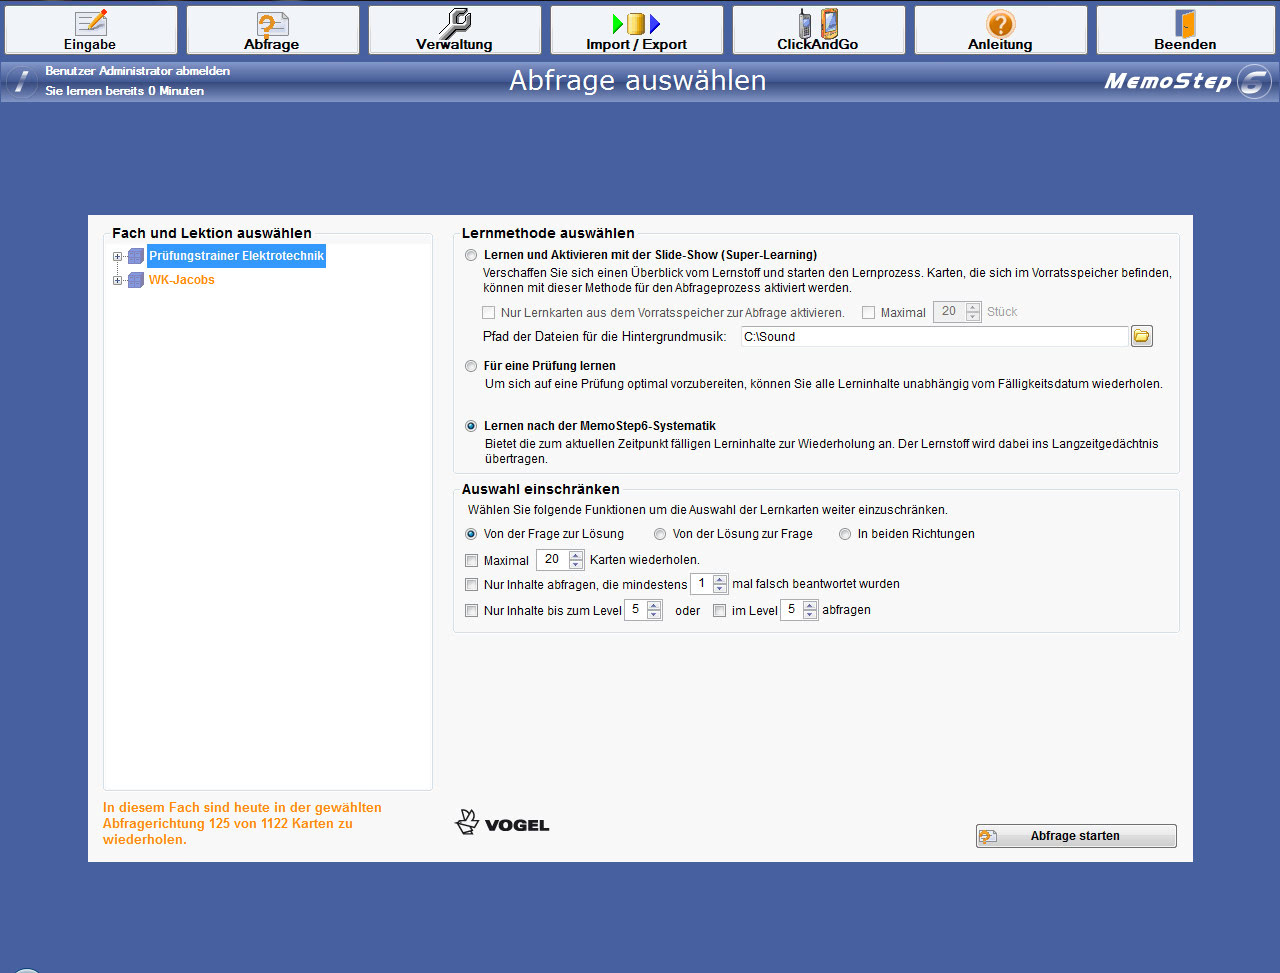Image resolution: width=1280 pixels, height=973 pixels.
Task: Expand the WK-Jacobs tree node
Action: pos(118,281)
